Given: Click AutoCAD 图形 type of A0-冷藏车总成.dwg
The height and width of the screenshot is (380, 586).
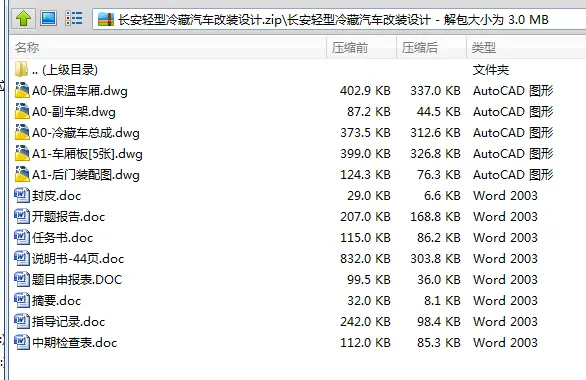Looking at the screenshot, I should tap(513, 133).
